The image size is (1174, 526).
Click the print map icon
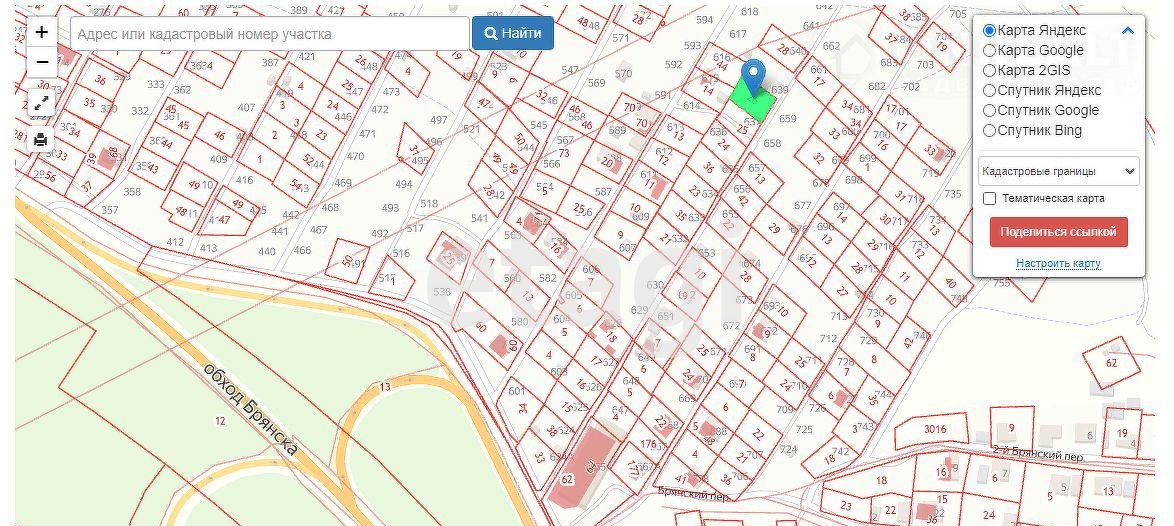click(41, 140)
